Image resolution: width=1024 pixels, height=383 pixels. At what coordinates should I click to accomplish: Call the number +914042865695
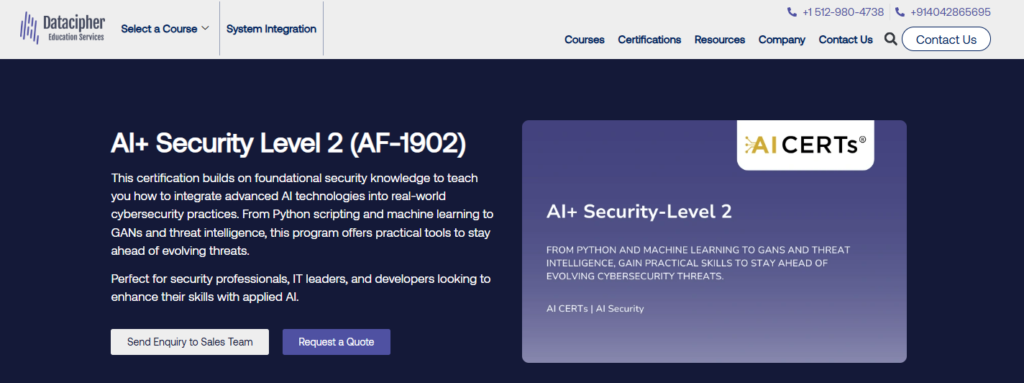[950, 12]
